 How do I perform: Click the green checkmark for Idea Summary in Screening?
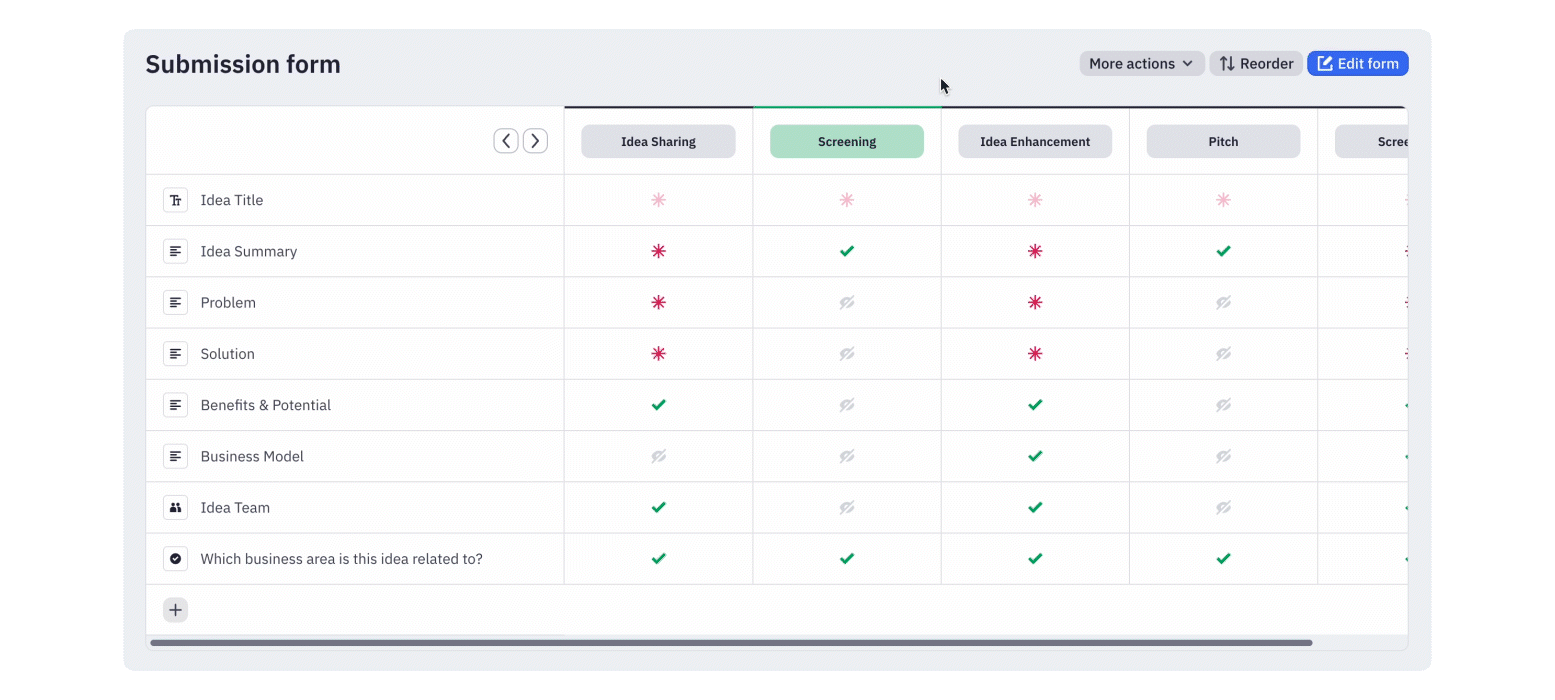847,251
